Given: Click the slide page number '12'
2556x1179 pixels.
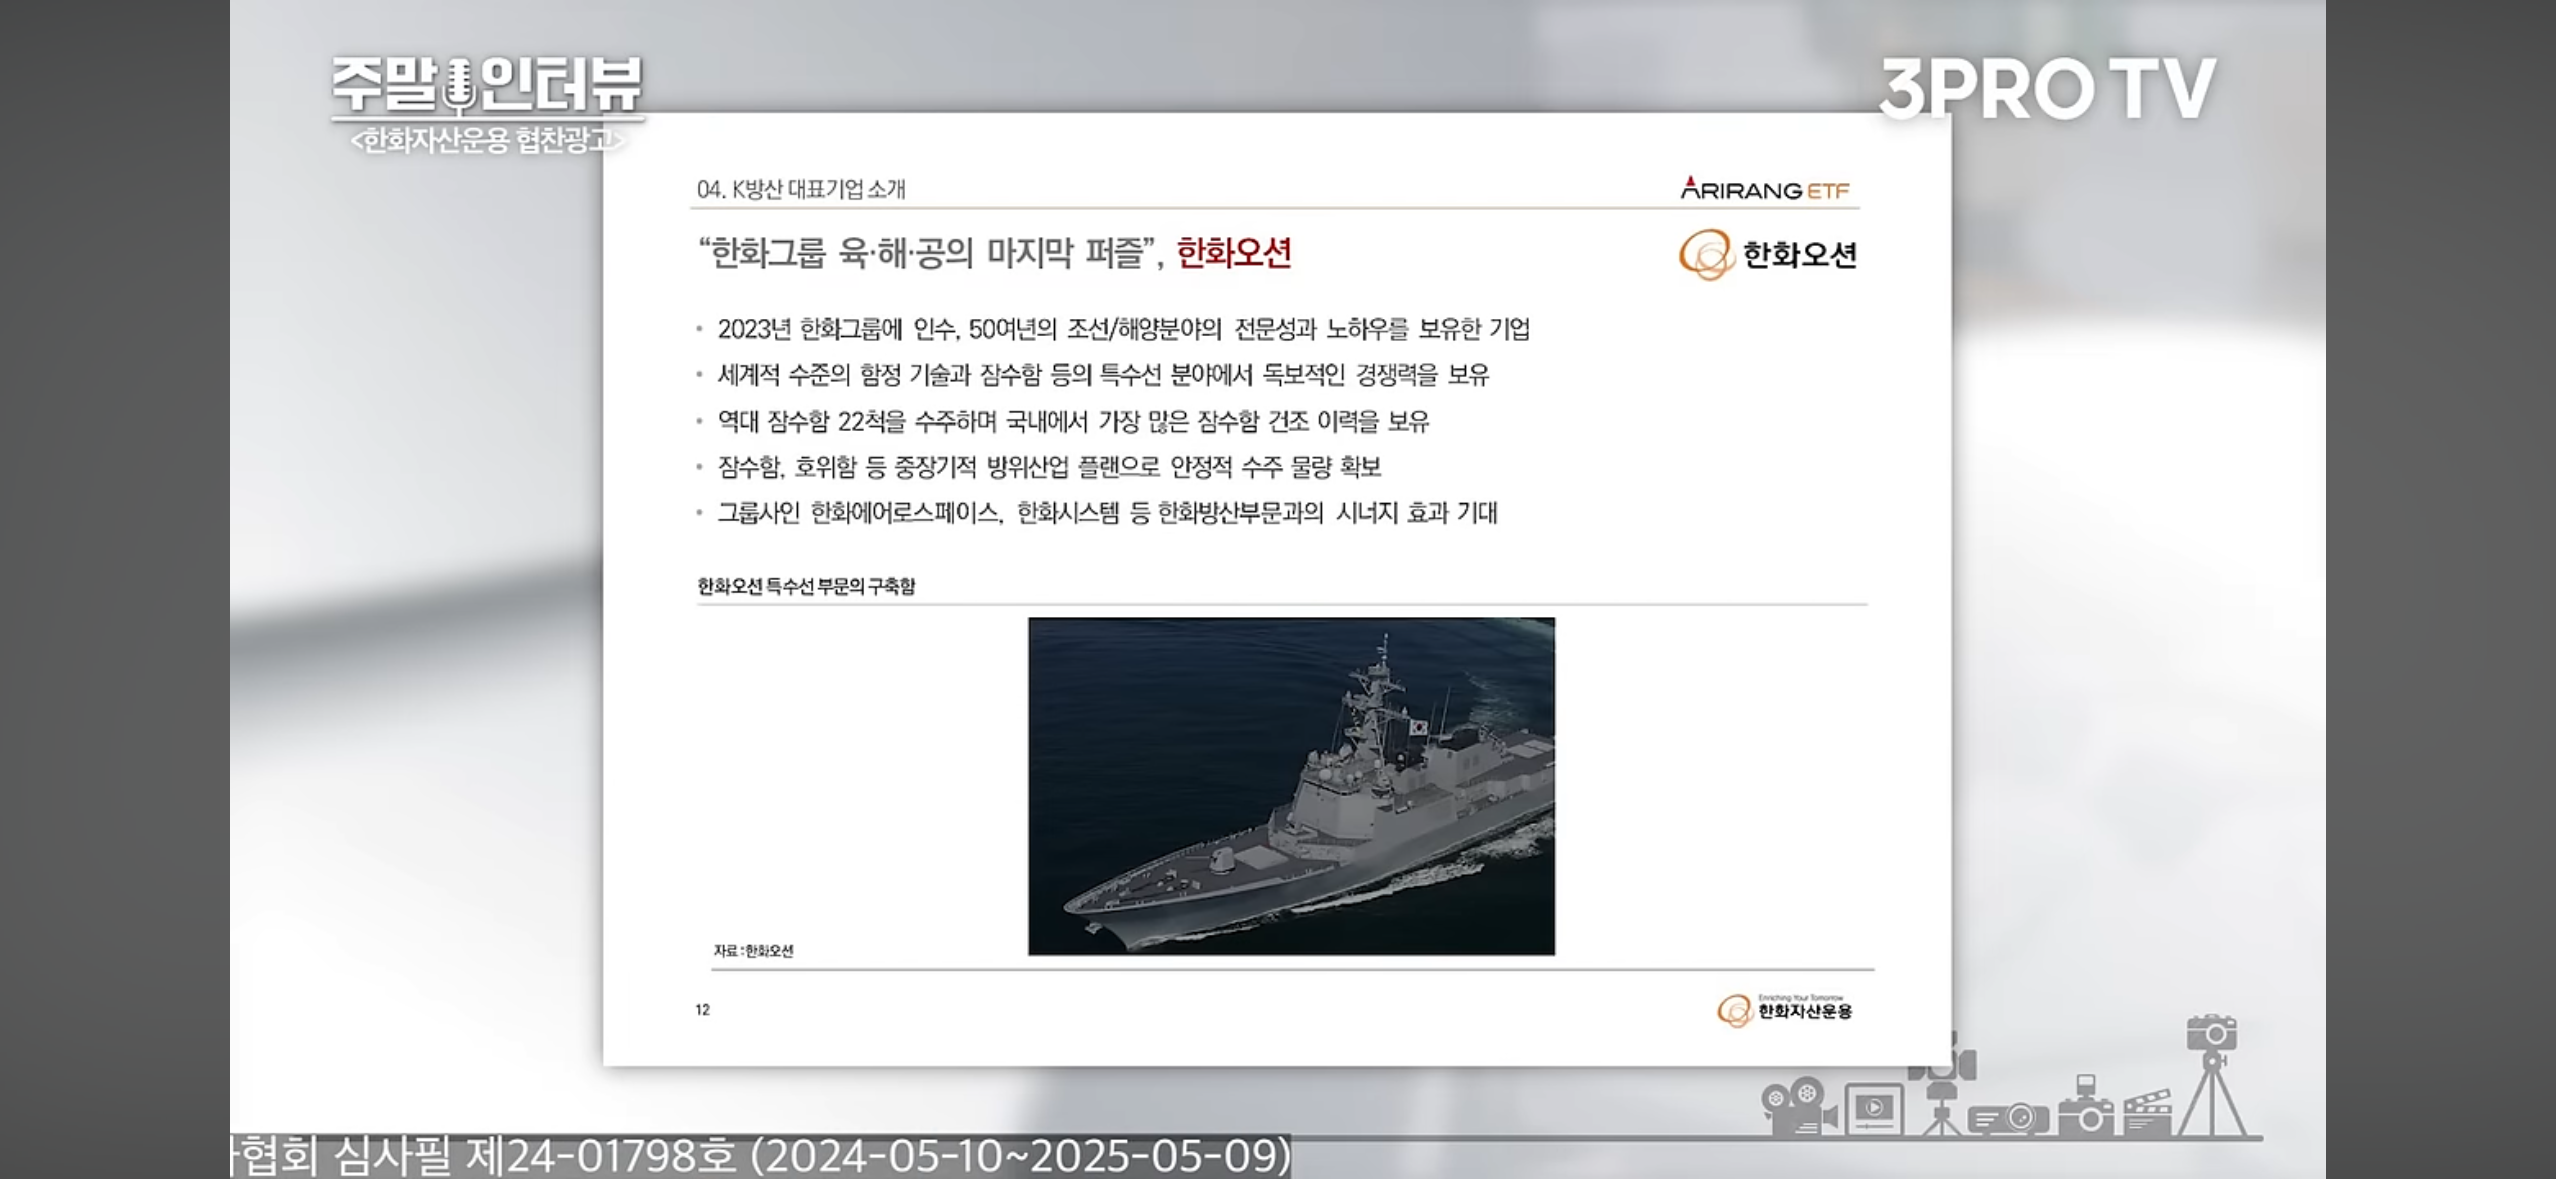Looking at the screenshot, I should click(x=702, y=1009).
